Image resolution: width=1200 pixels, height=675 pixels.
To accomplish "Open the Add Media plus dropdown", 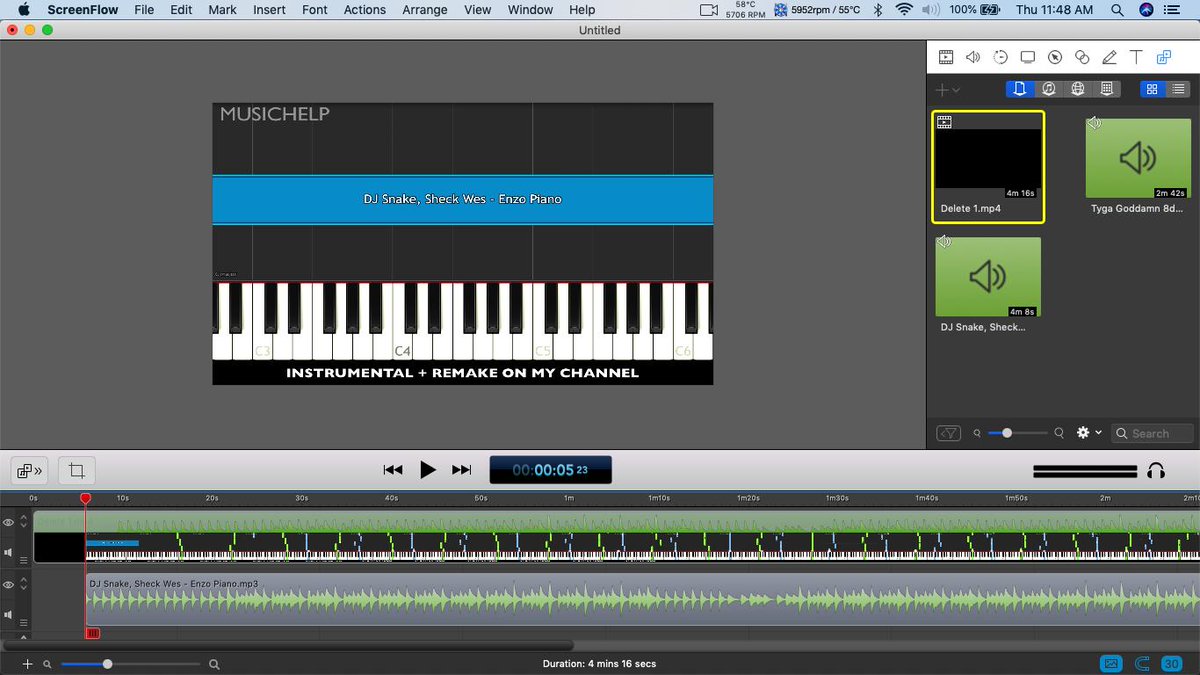I will click(x=948, y=90).
